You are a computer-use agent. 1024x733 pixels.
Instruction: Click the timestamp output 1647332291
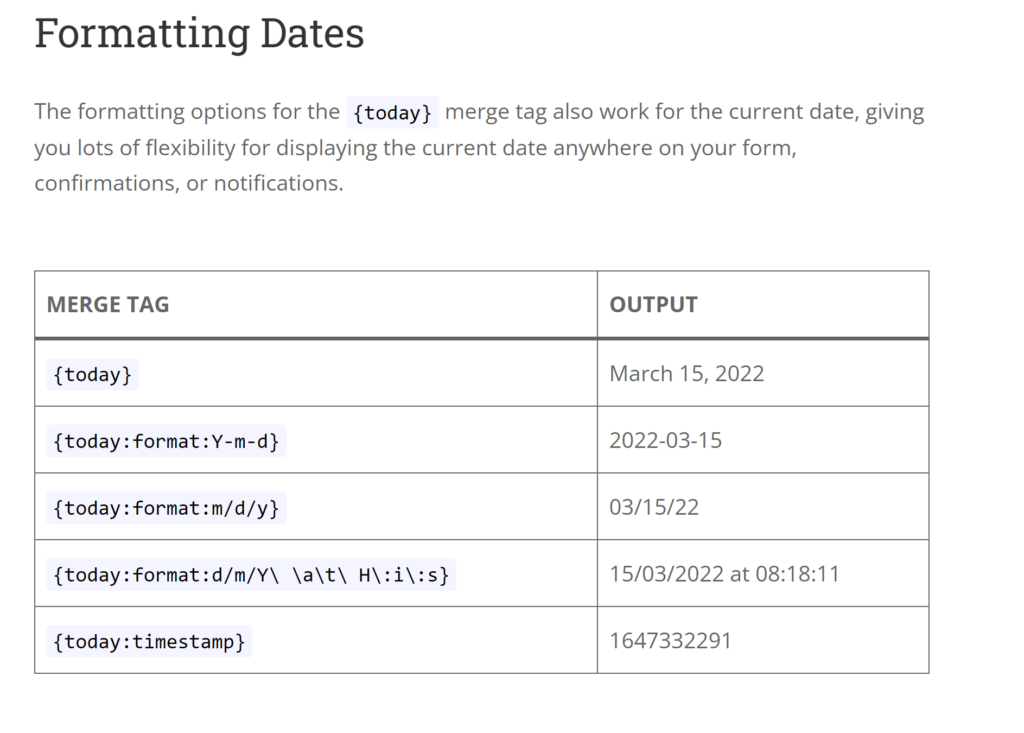point(670,641)
